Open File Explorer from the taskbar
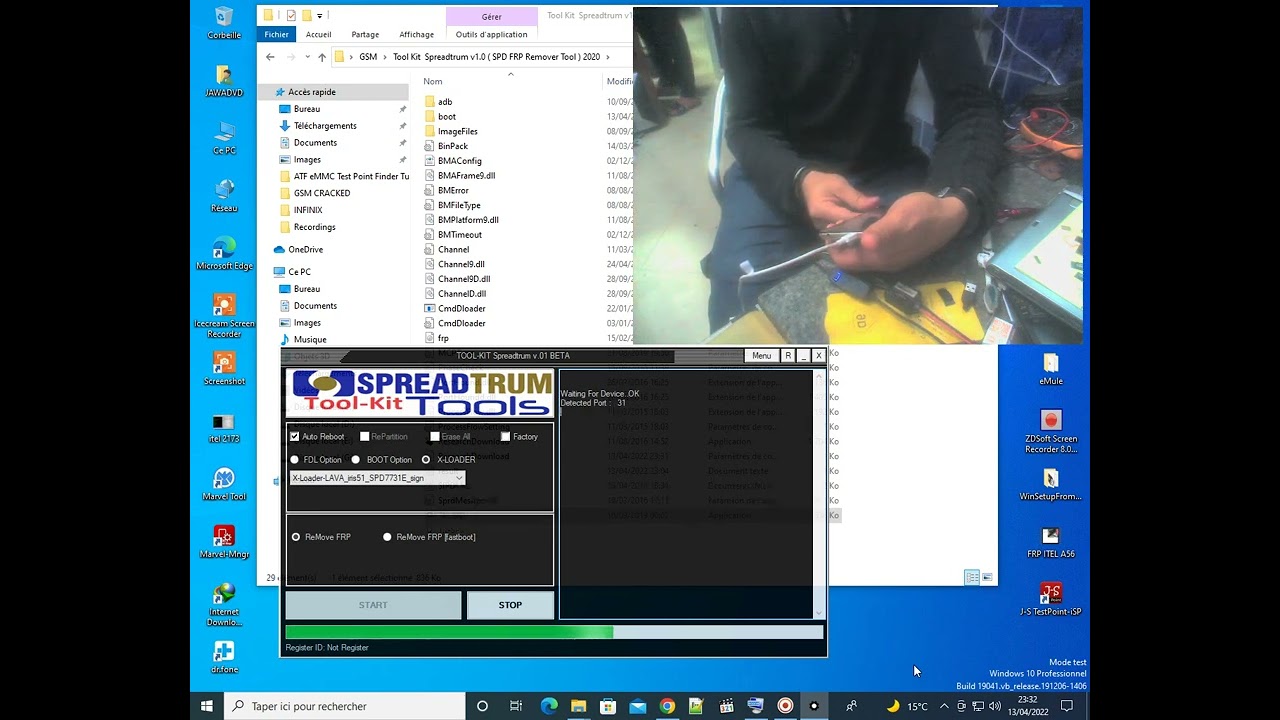1280x720 pixels. [x=578, y=706]
